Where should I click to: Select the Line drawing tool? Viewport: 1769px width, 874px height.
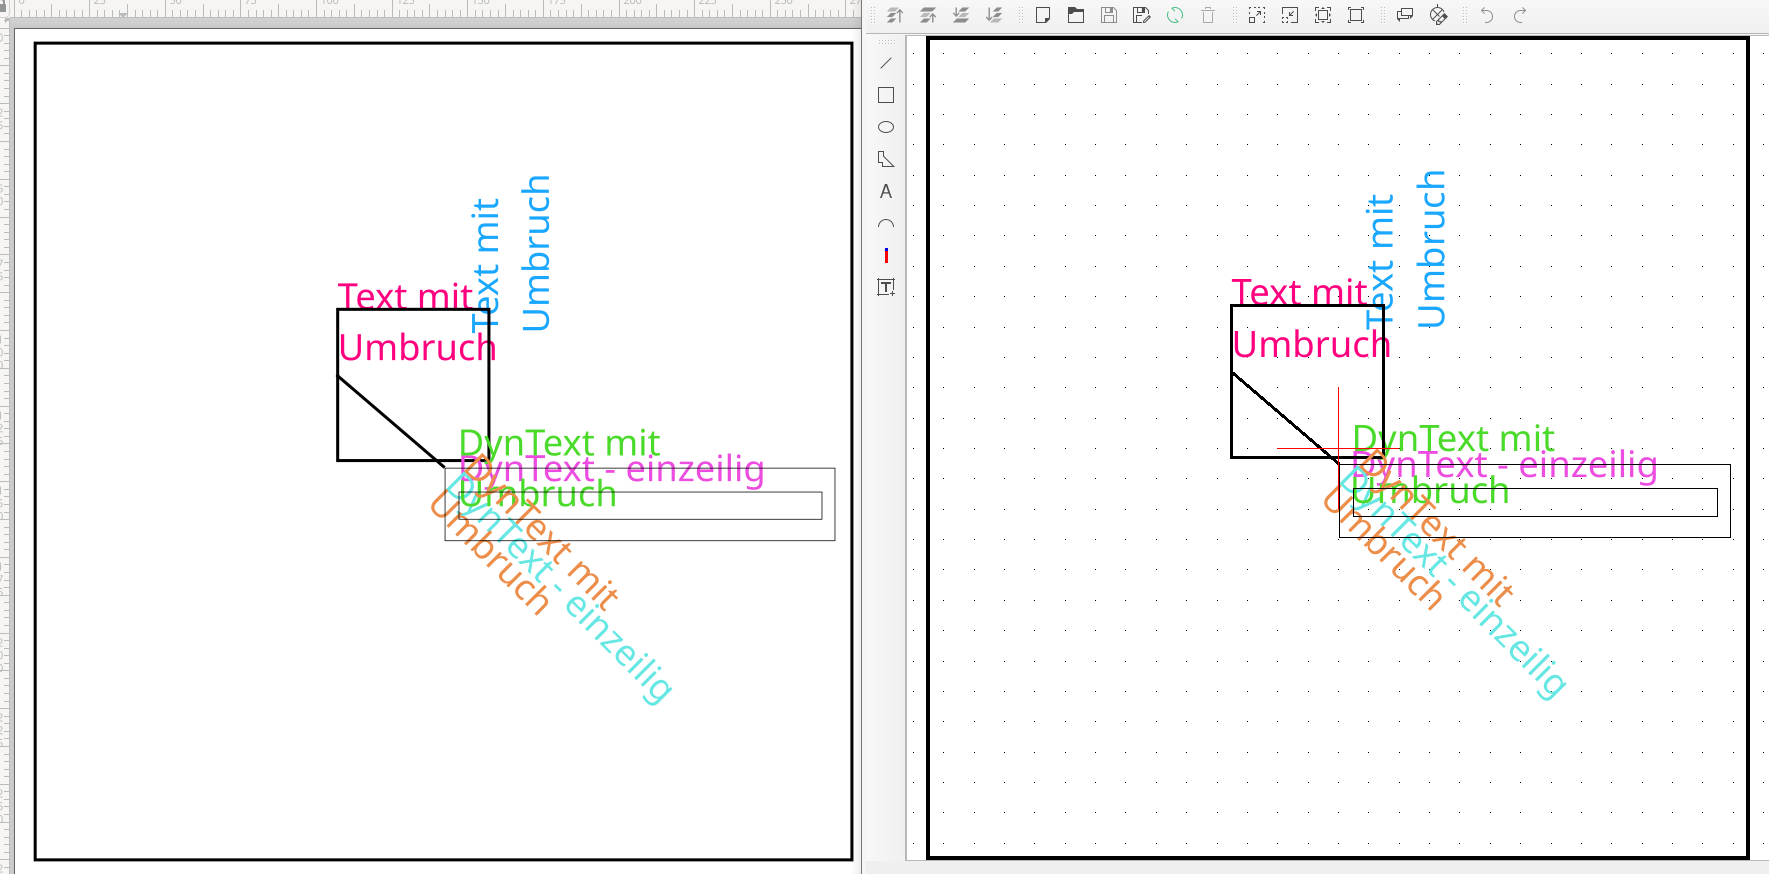pyautogui.click(x=886, y=63)
